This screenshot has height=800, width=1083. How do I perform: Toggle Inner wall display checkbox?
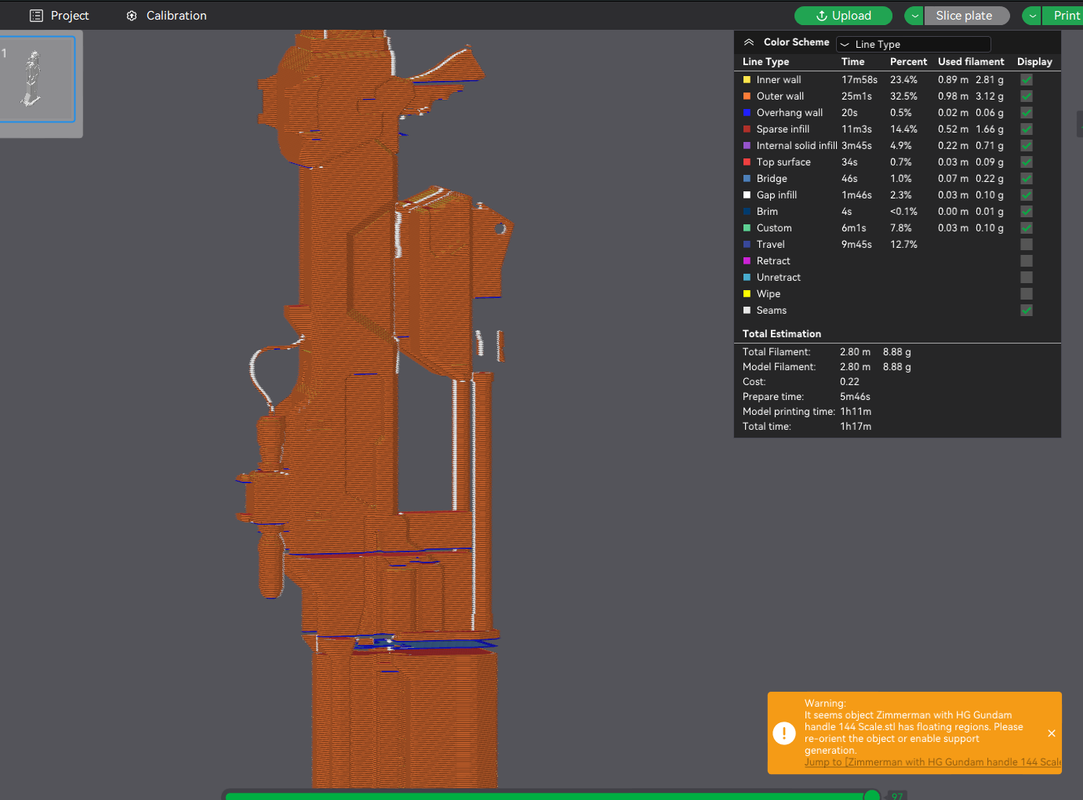pyautogui.click(x=1026, y=79)
